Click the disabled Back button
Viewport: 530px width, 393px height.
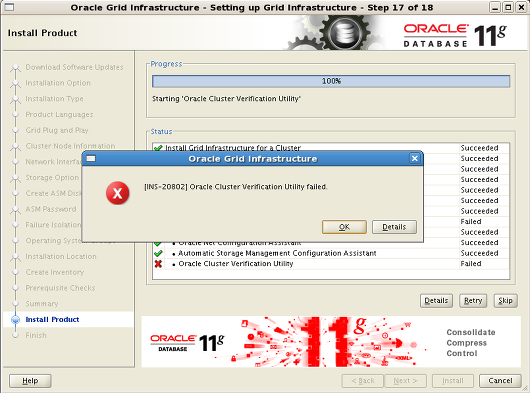pos(363,380)
